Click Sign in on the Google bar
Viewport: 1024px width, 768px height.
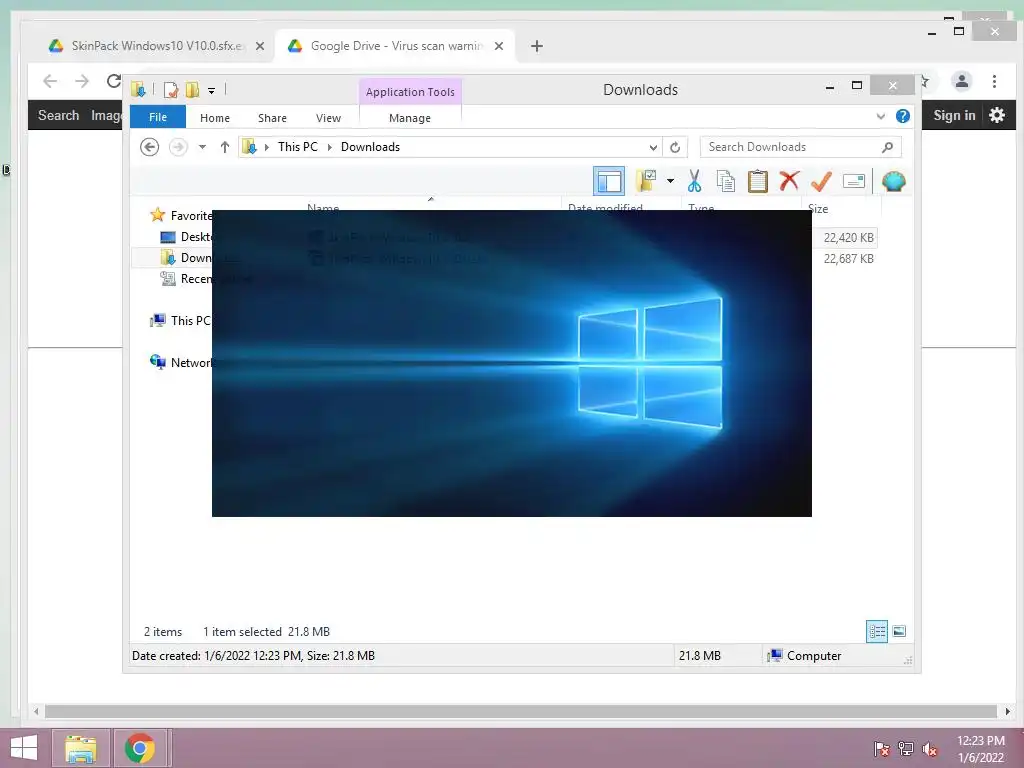pyautogui.click(x=954, y=116)
